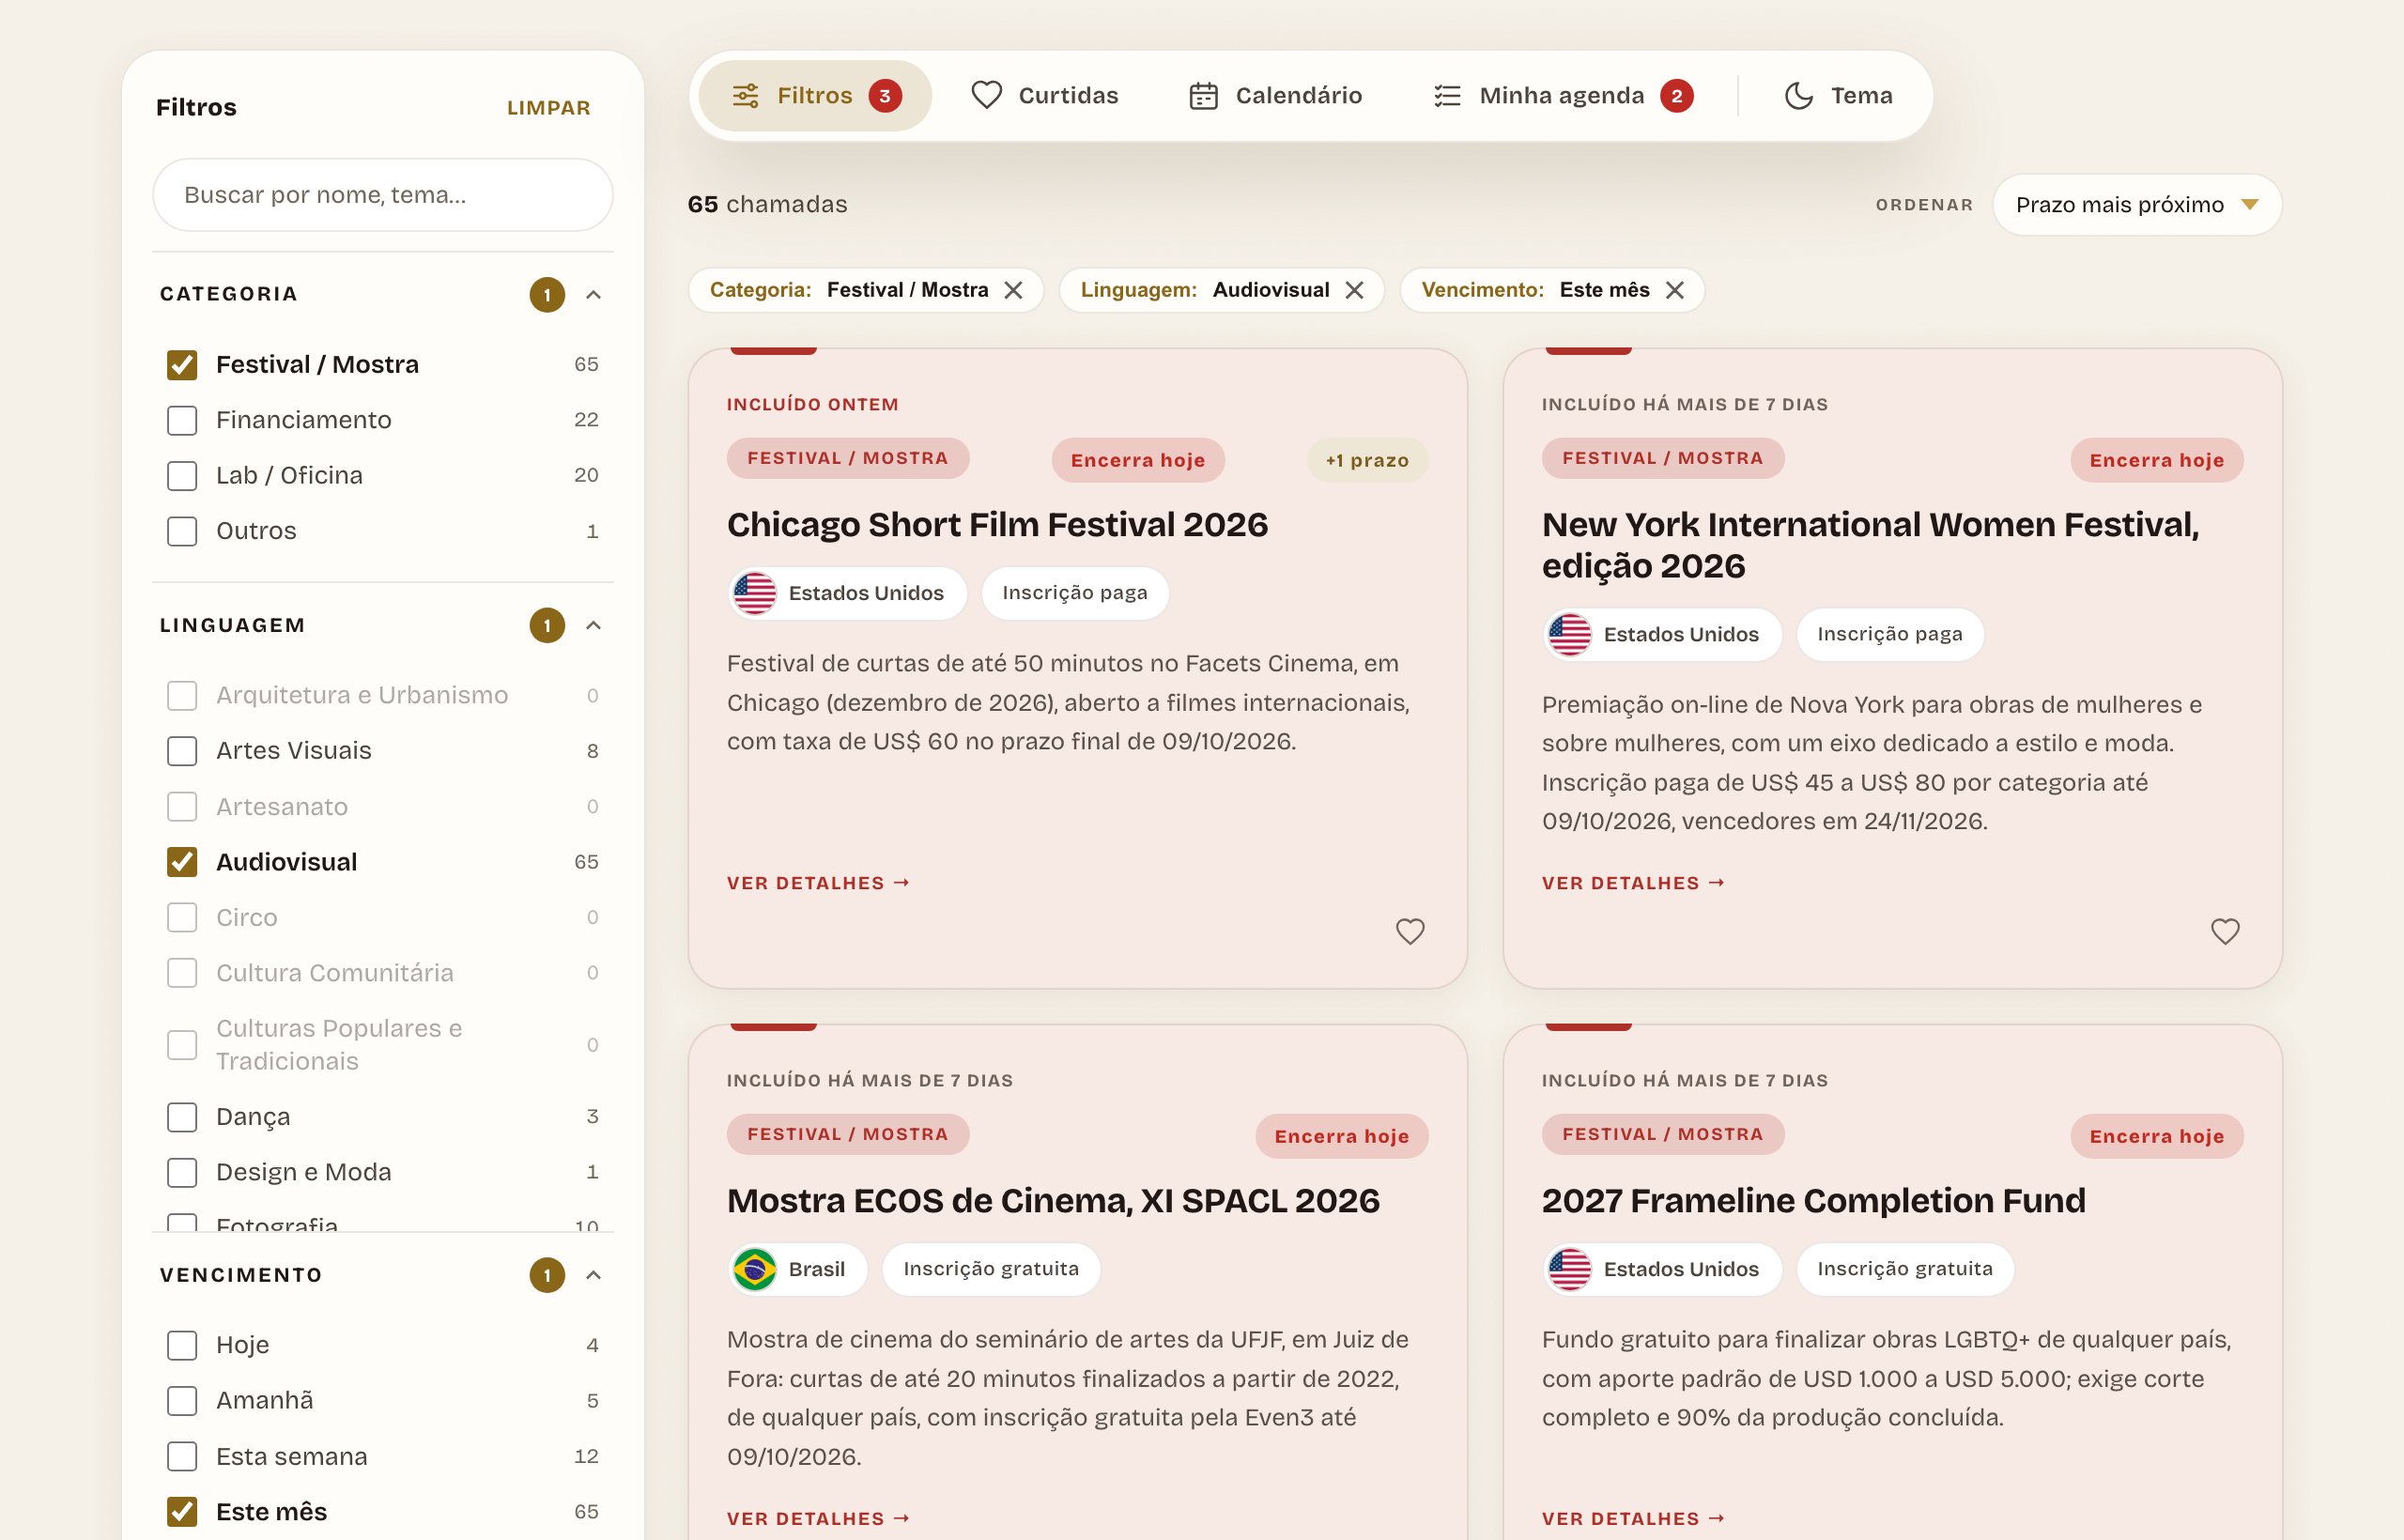Like the New York International Women Festival
This screenshot has height=1540, width=2404.
2225,931
